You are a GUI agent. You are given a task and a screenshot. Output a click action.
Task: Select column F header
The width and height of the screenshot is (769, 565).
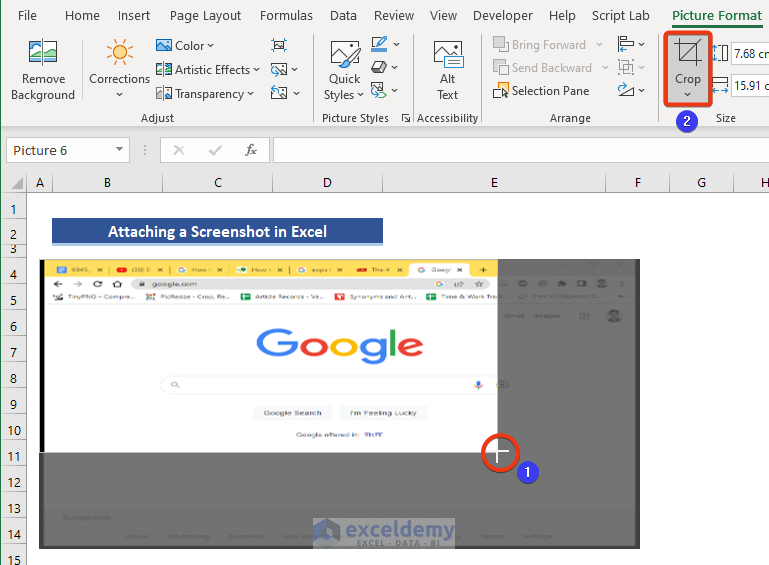click(x=638, y=183)
